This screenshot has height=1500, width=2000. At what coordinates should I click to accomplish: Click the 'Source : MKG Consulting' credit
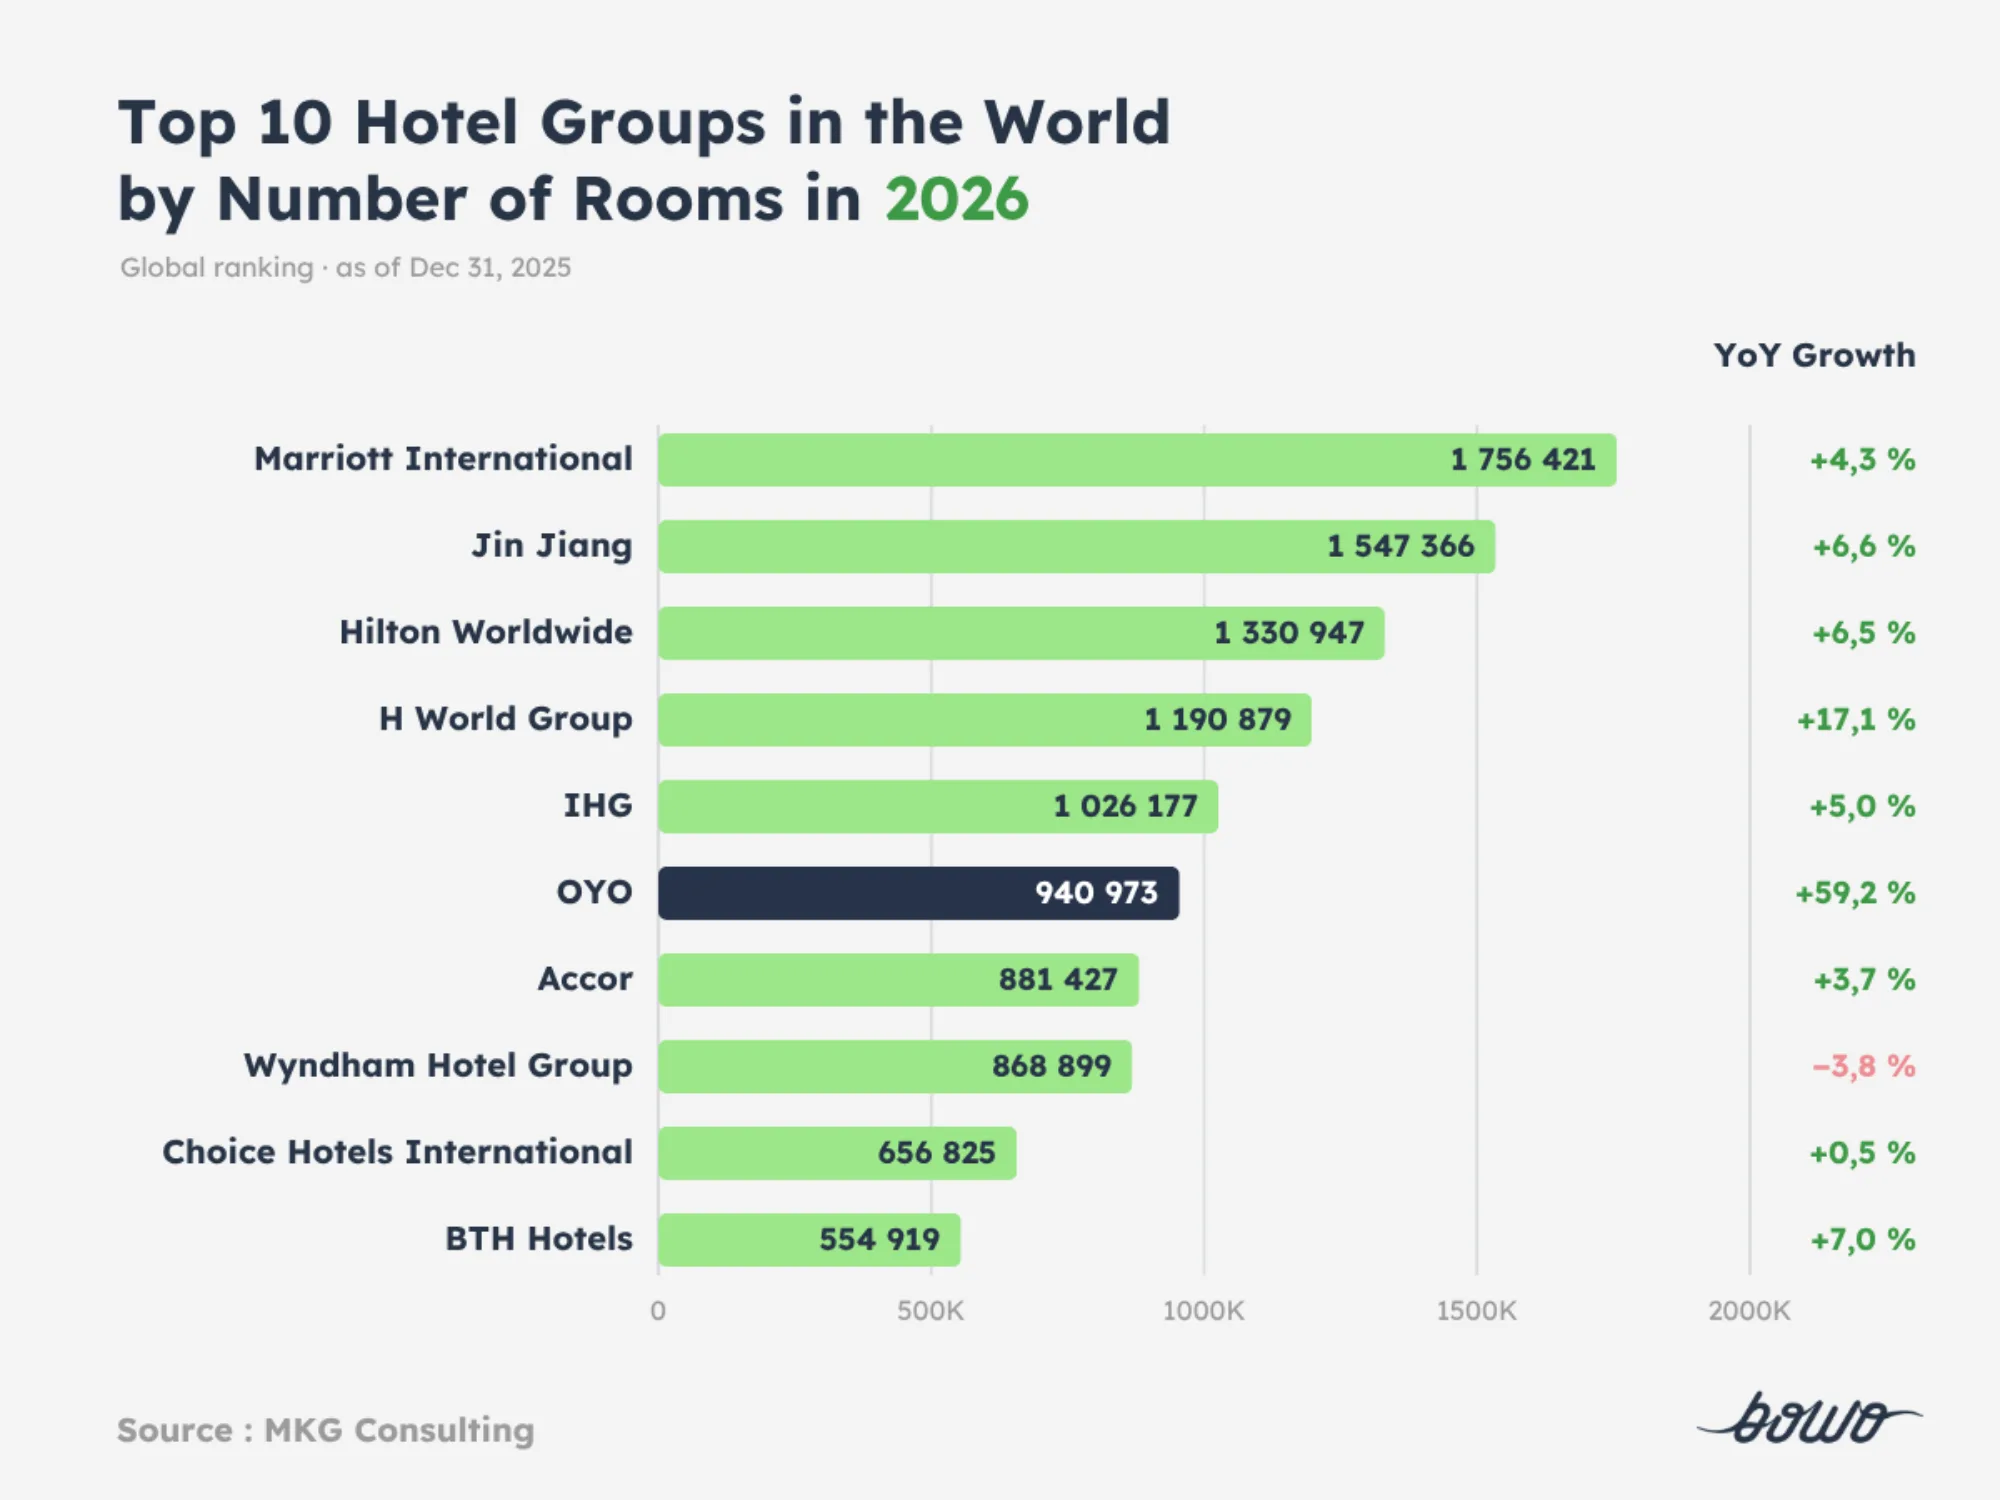pyautogui.click(x=326, y=1430)
